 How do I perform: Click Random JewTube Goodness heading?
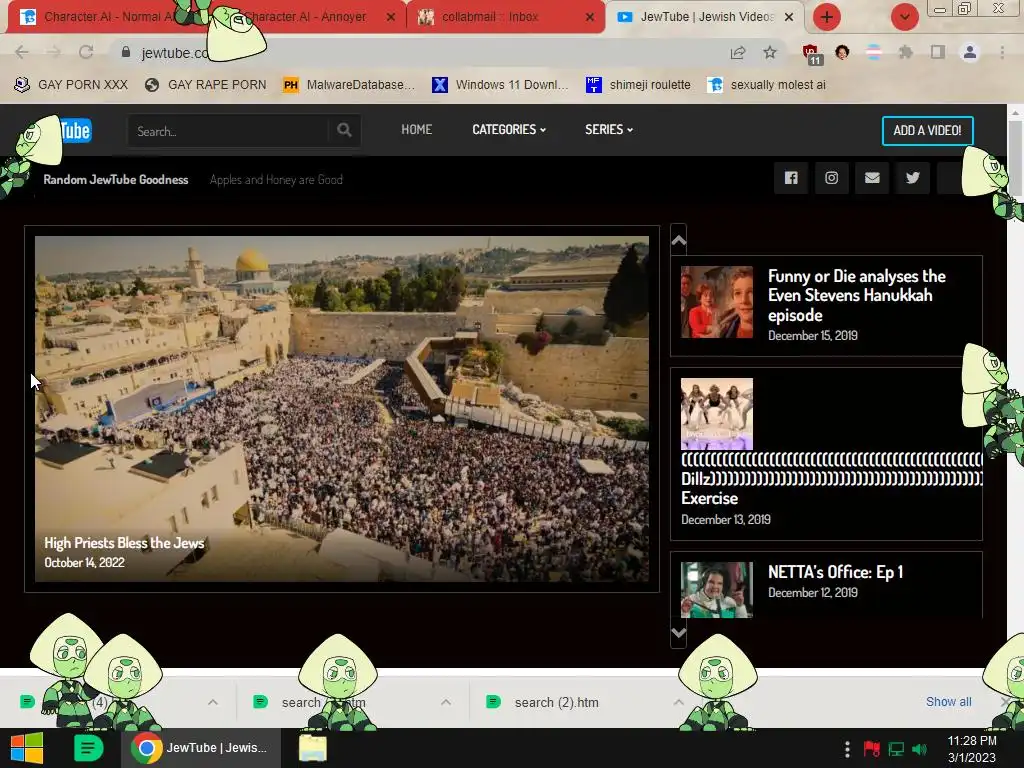coord(116,180)
